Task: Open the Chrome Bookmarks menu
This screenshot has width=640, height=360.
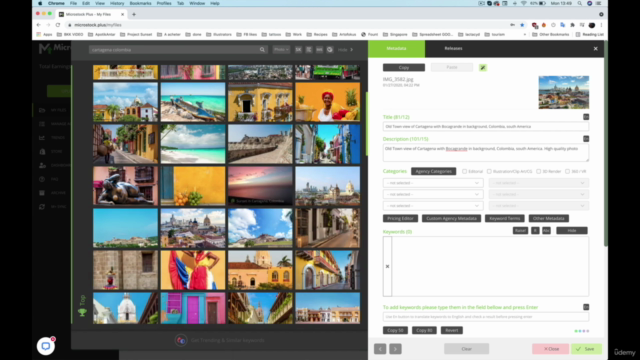Action: click(140, 3)
